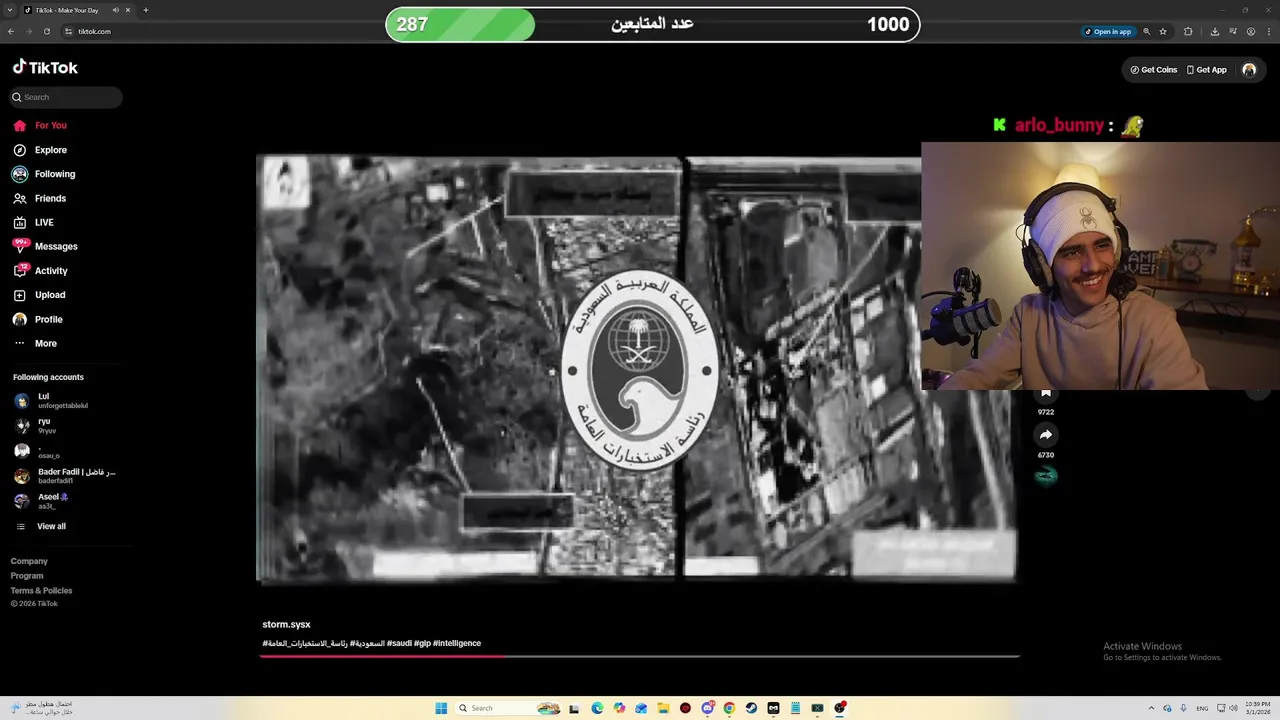Open the For You feed
1280x720 pixels.
40,125
